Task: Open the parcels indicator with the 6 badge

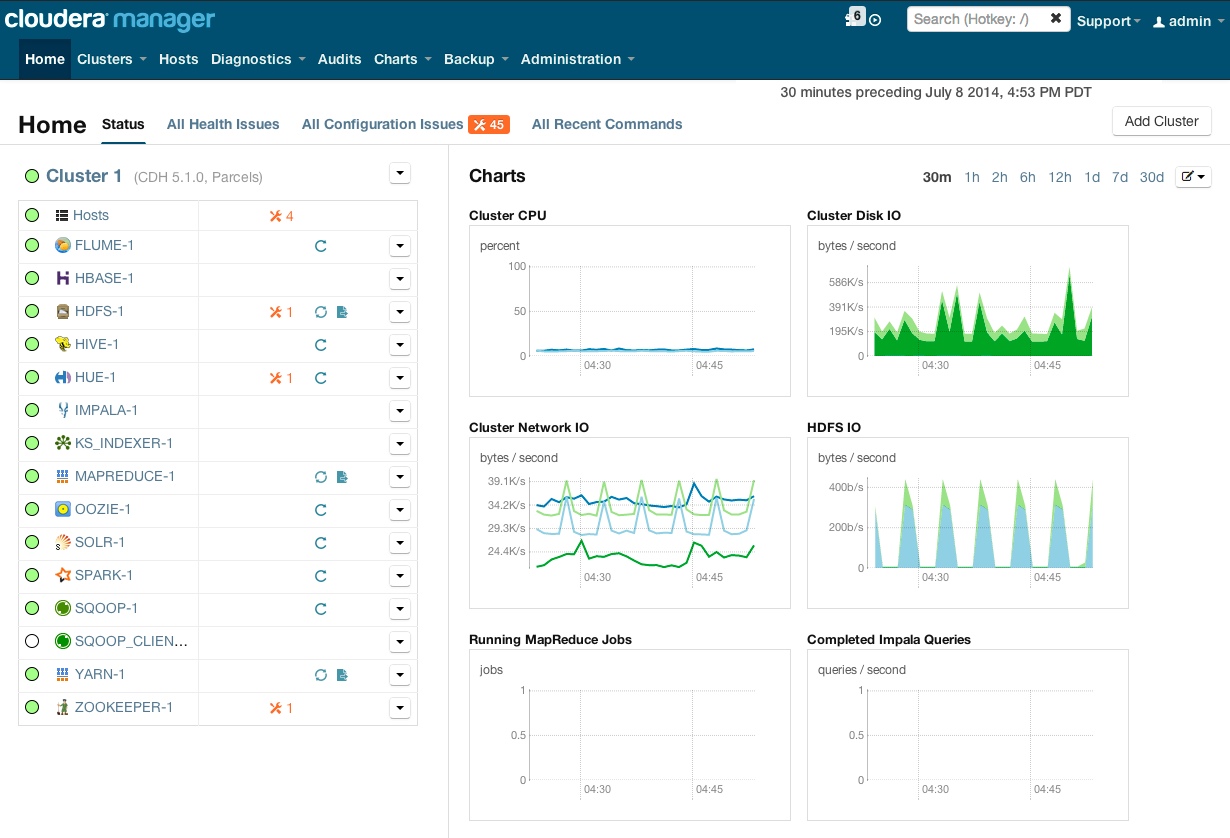Action: click(854, 17)
